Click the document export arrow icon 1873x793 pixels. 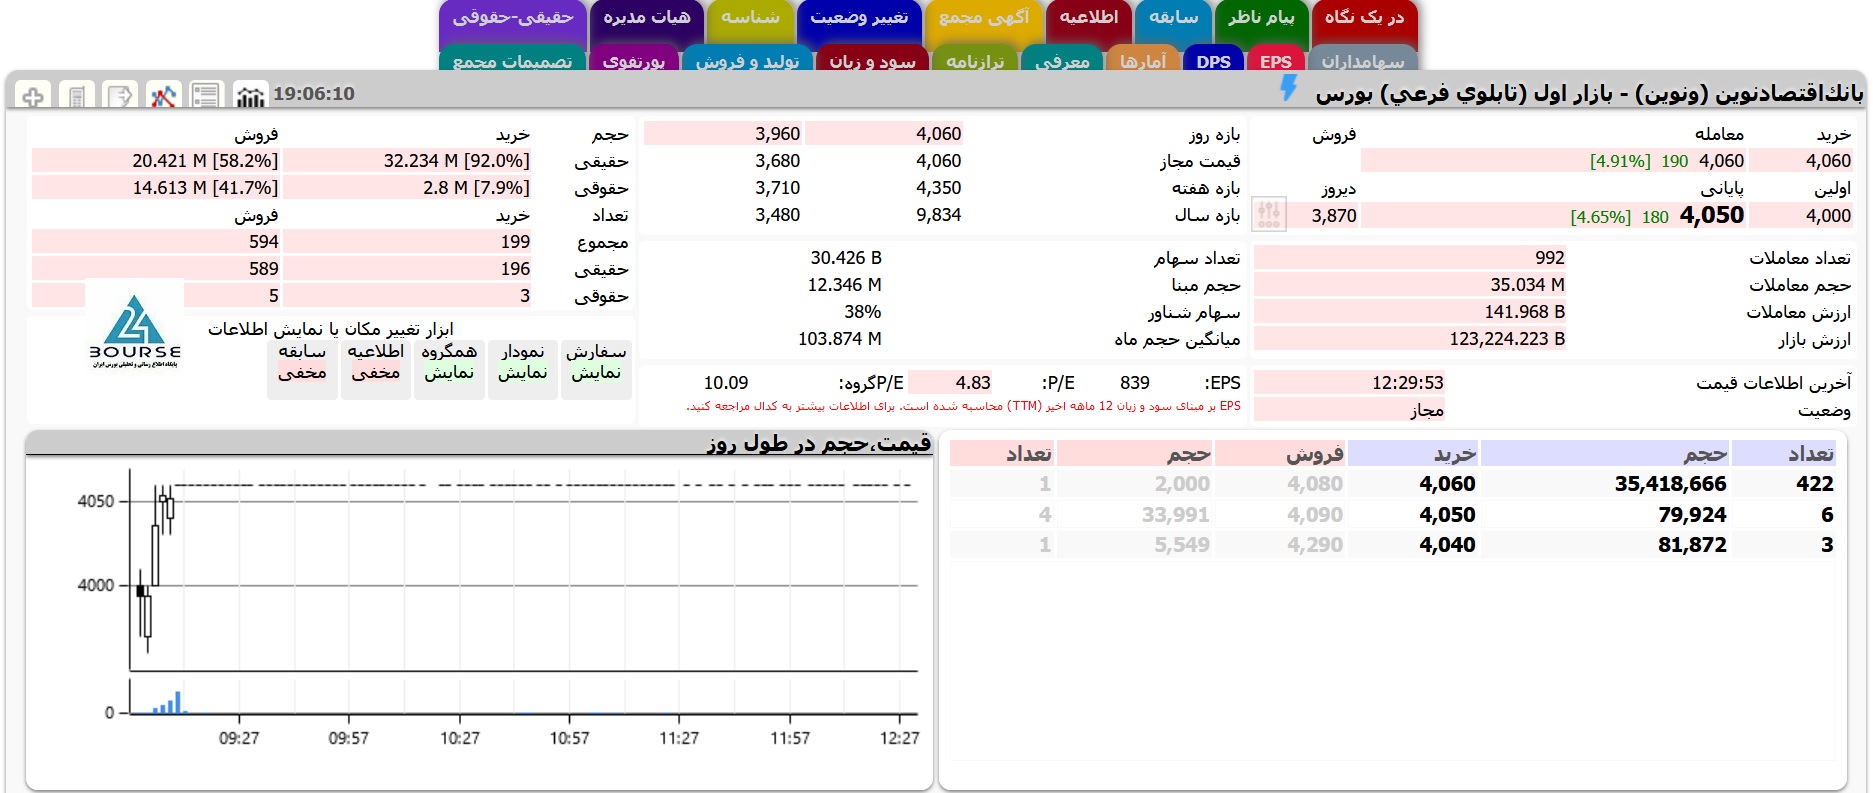(121, 95)
